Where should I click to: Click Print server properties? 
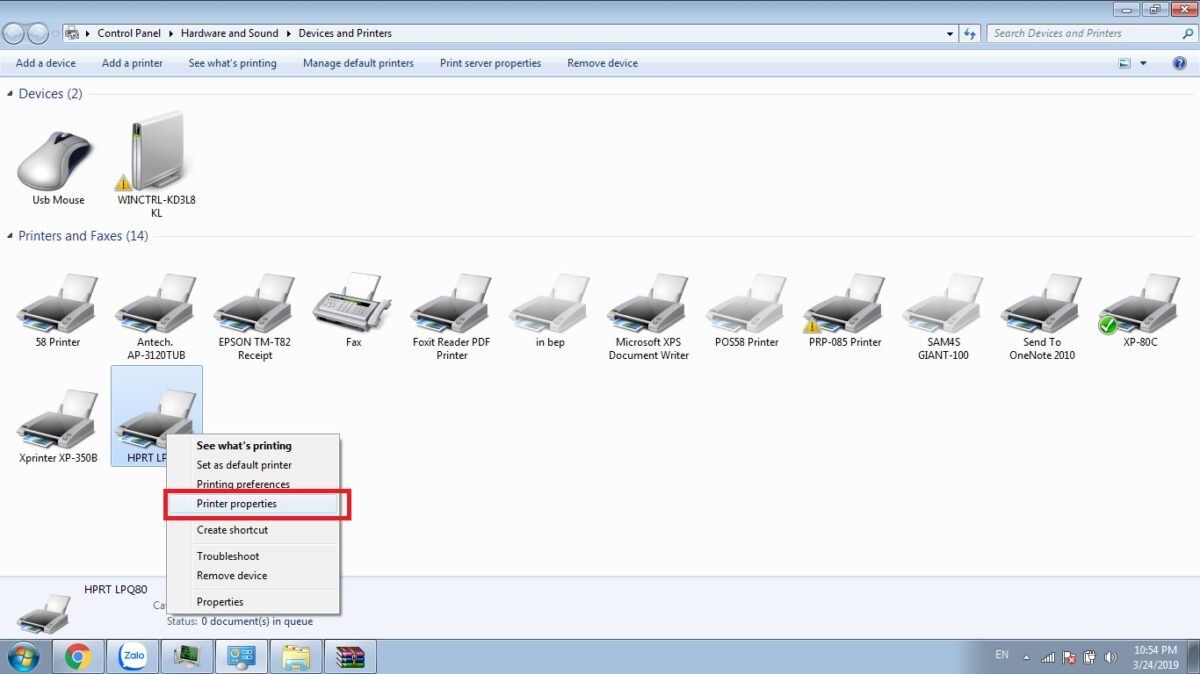[490, 63]
